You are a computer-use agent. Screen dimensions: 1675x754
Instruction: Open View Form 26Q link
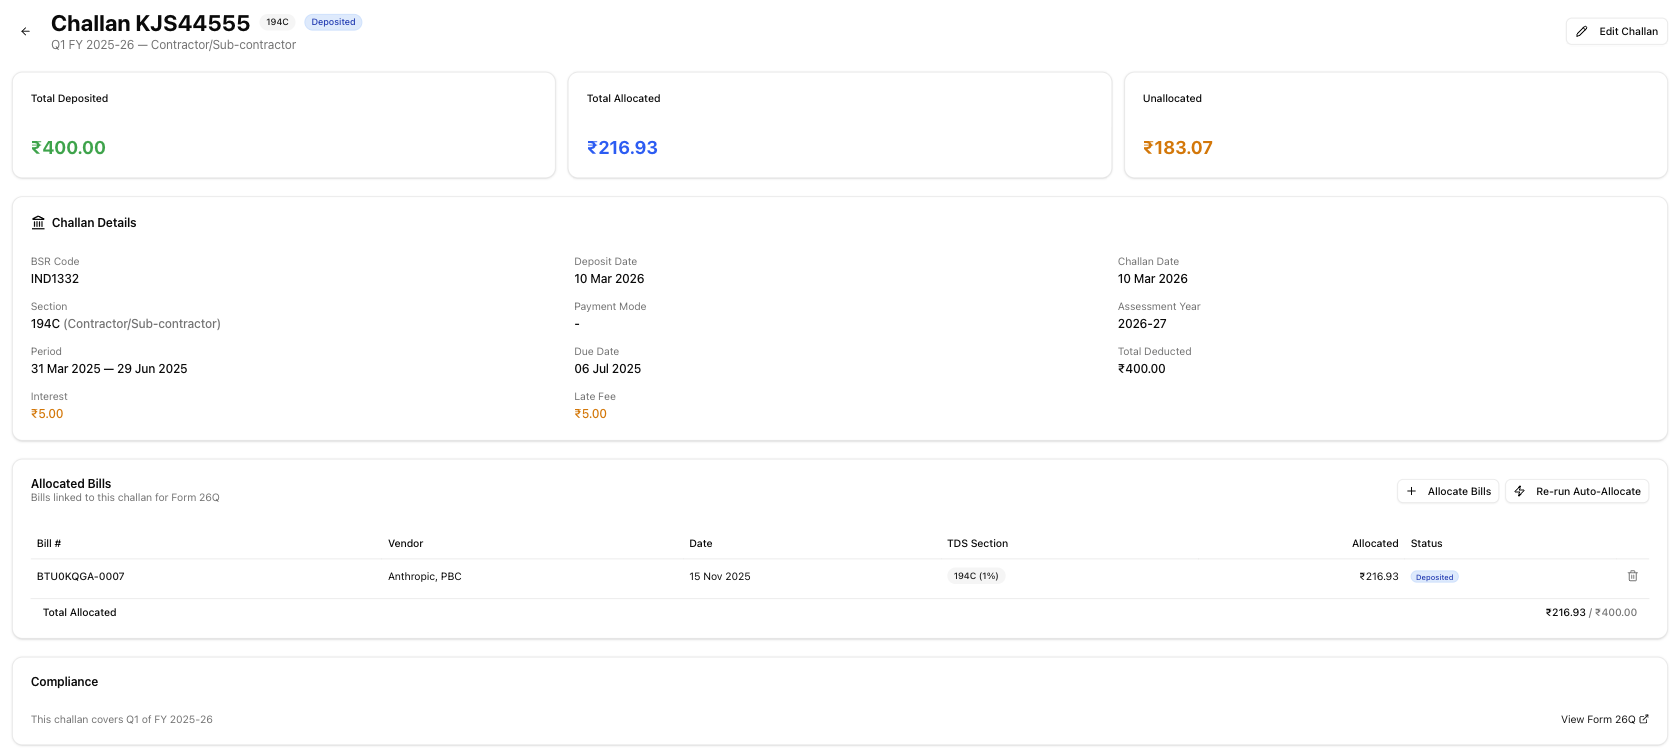(x=1598, y=720)
